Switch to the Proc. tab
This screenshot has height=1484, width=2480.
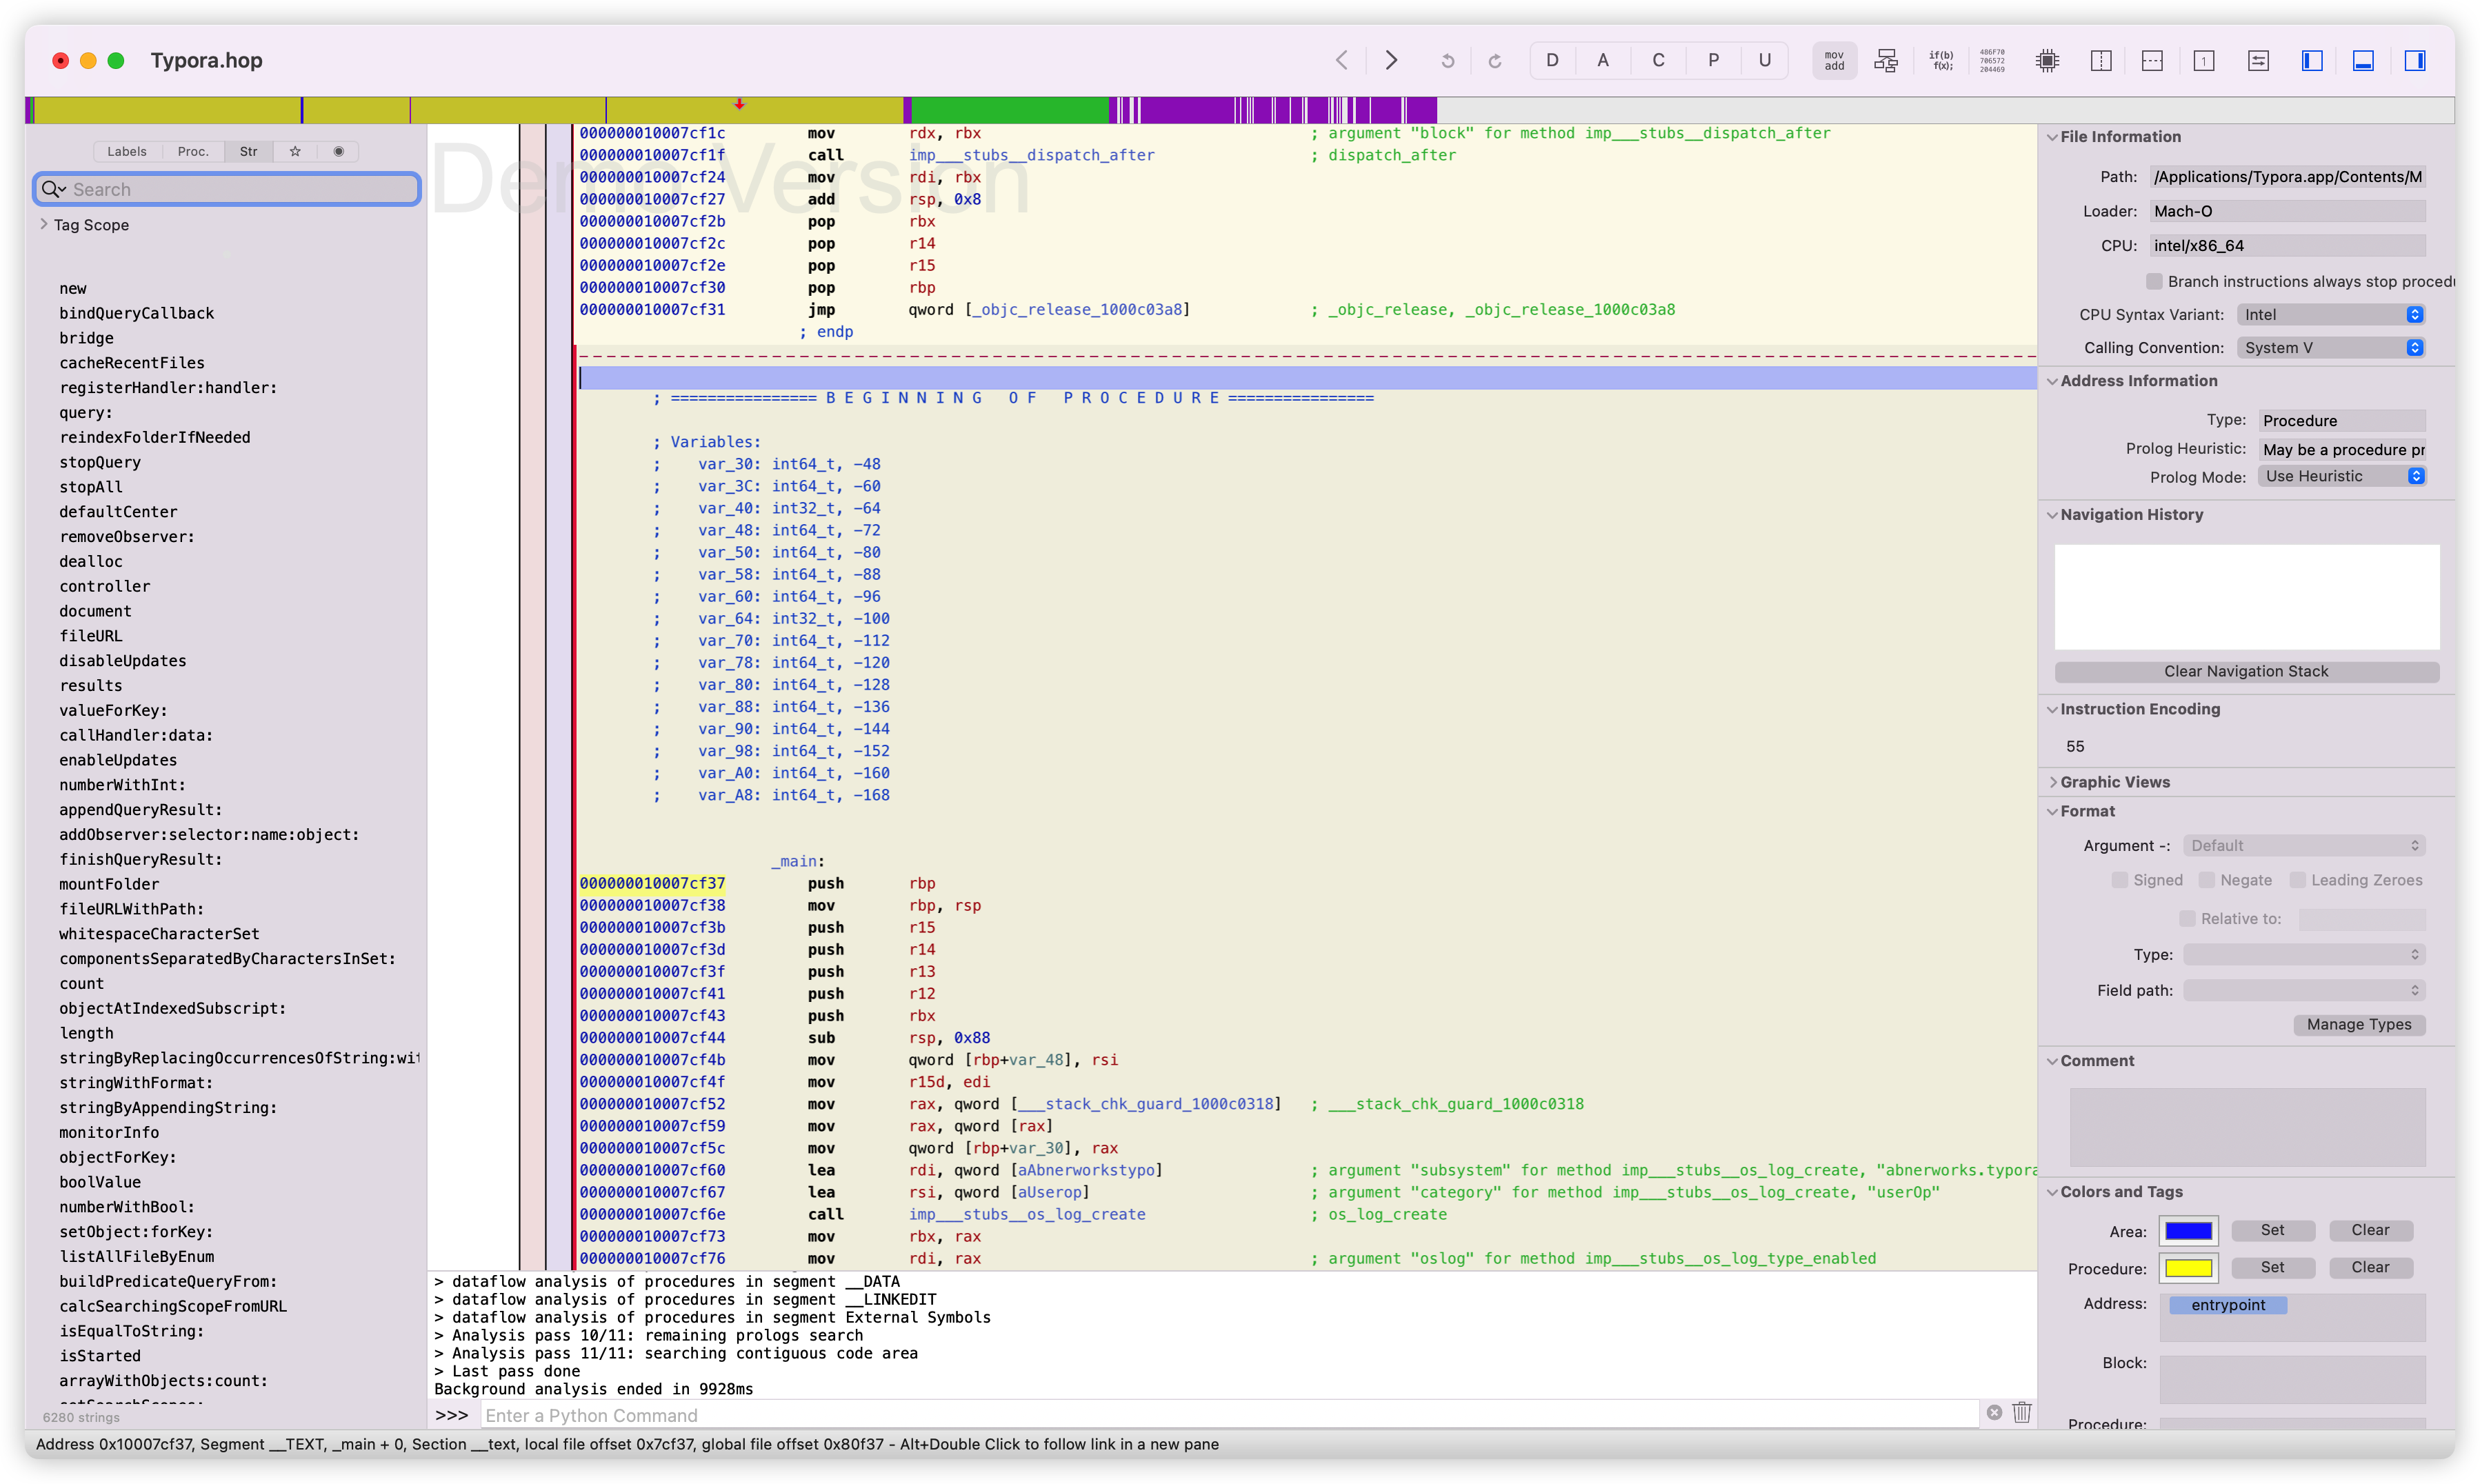click(x=193, y=151)
